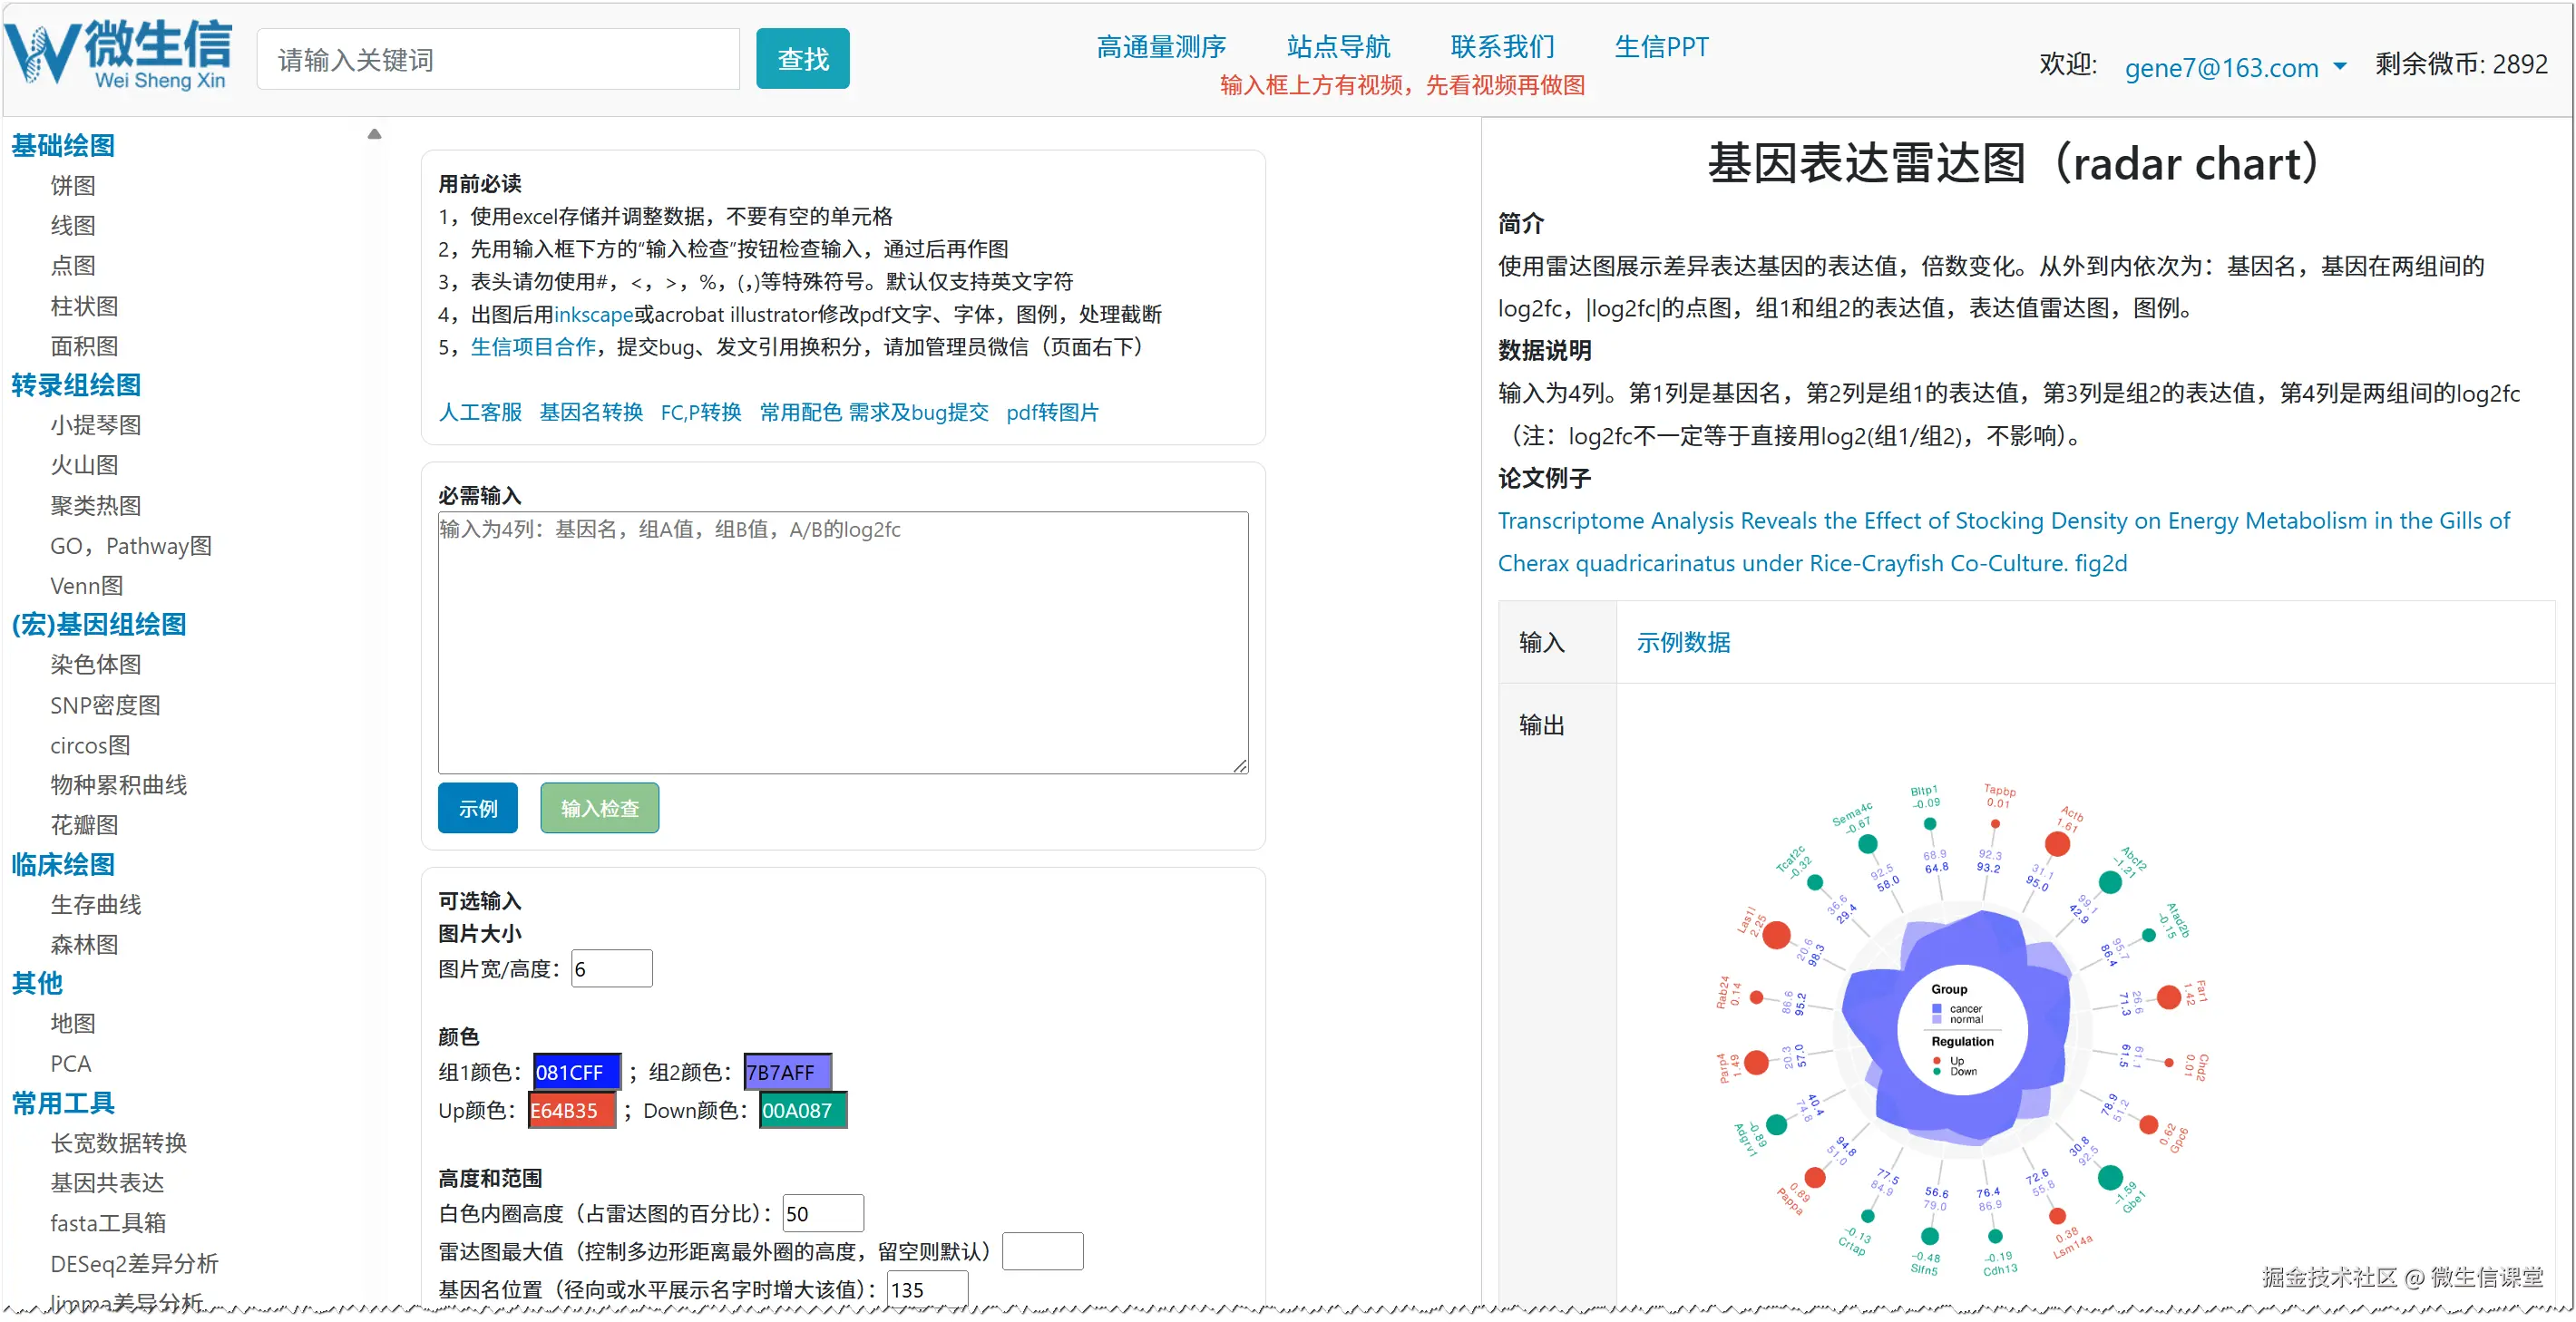Select 聚类热图 in the sidebar
The height and width of the screenshot is (1322, 2576).
tap(95, 505)
